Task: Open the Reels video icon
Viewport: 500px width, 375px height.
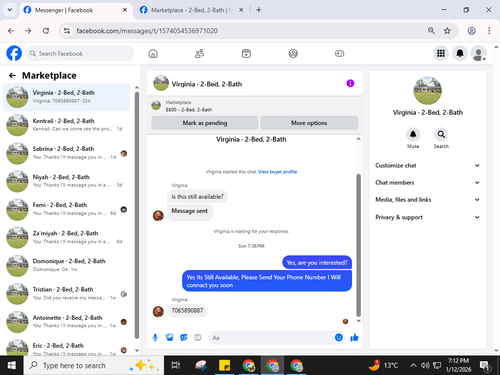Action: coord(246,53)
